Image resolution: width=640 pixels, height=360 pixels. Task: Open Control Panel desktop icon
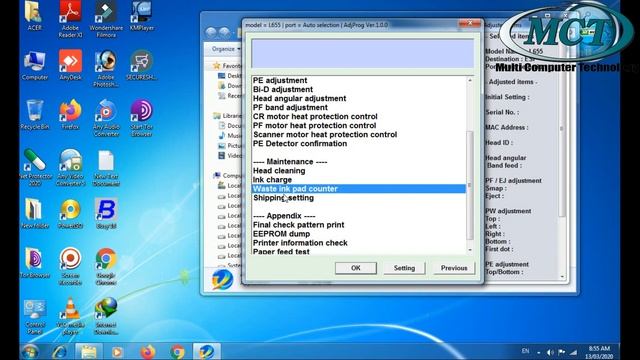(x=35, y=317)
